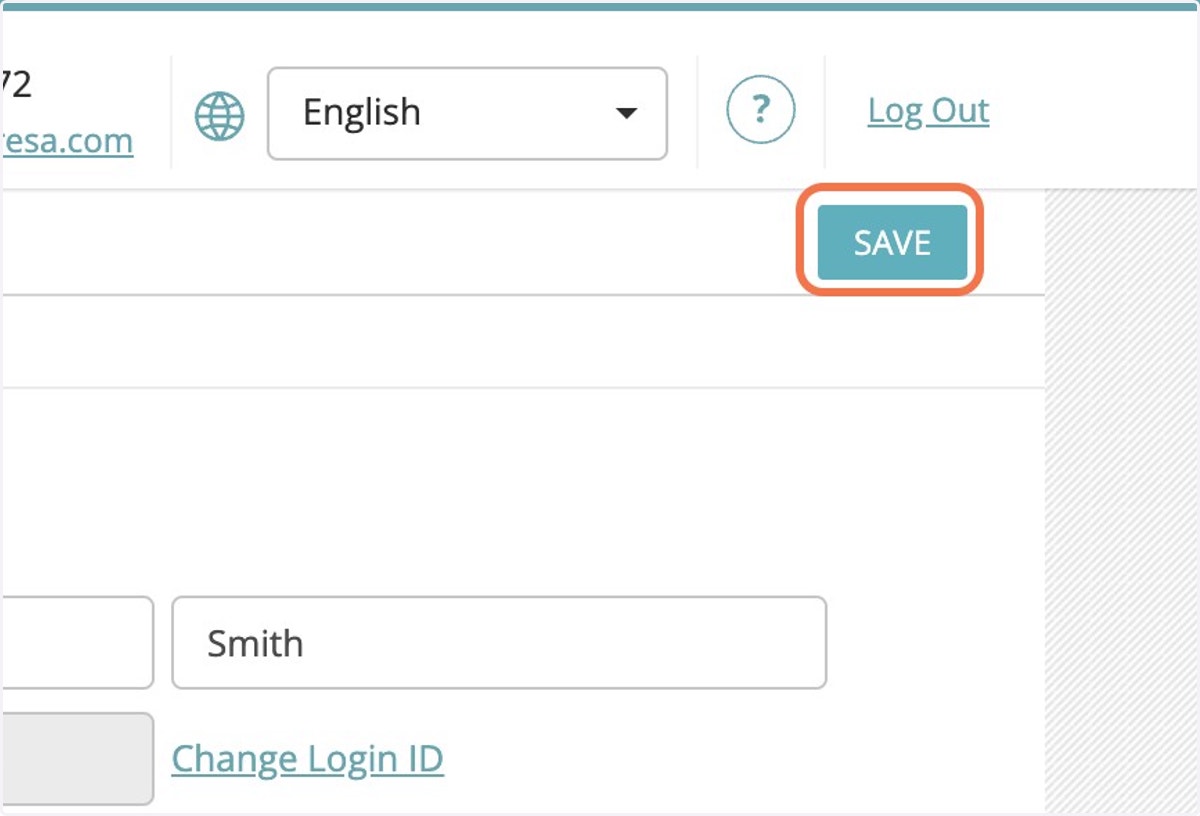The image size is (1200, 816).
Task: Open the Change Login ID link
Action: (307, 759)
